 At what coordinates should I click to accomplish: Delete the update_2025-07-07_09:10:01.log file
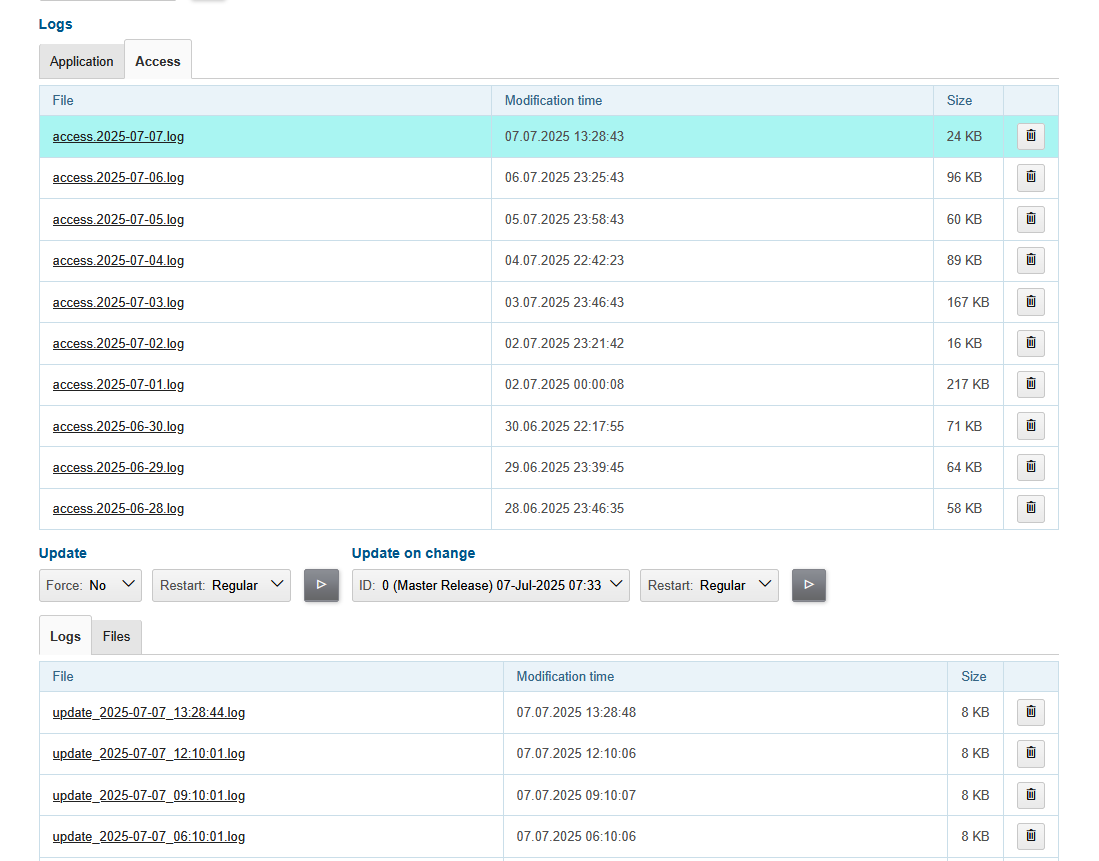(1030, 794)
